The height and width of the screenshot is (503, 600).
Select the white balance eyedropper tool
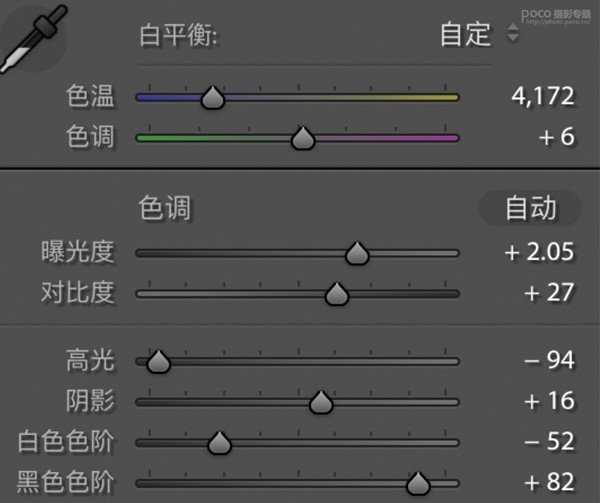point(33,37)
